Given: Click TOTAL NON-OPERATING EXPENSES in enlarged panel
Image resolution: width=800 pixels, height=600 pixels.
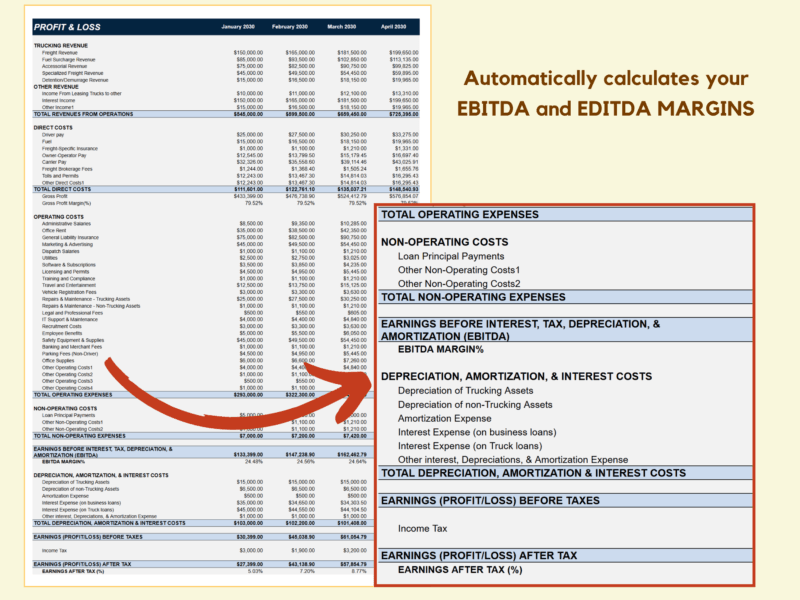Looking at the screenshot, I should tap(473, 297).
